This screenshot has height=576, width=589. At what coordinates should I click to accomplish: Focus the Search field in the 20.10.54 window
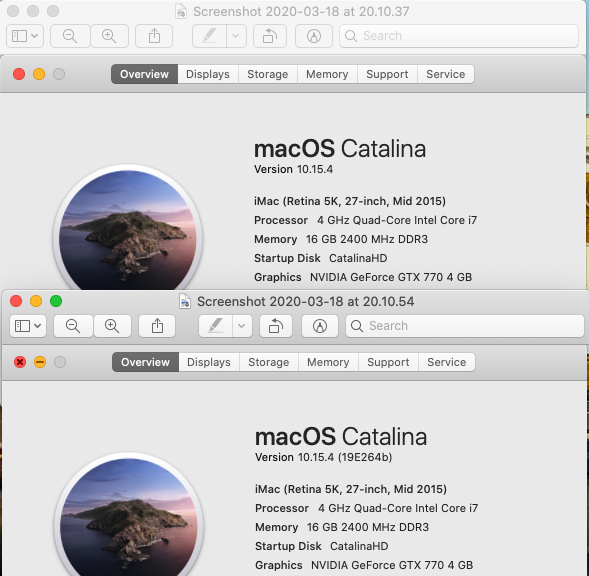pyautogui.click(x=465, y=326)
